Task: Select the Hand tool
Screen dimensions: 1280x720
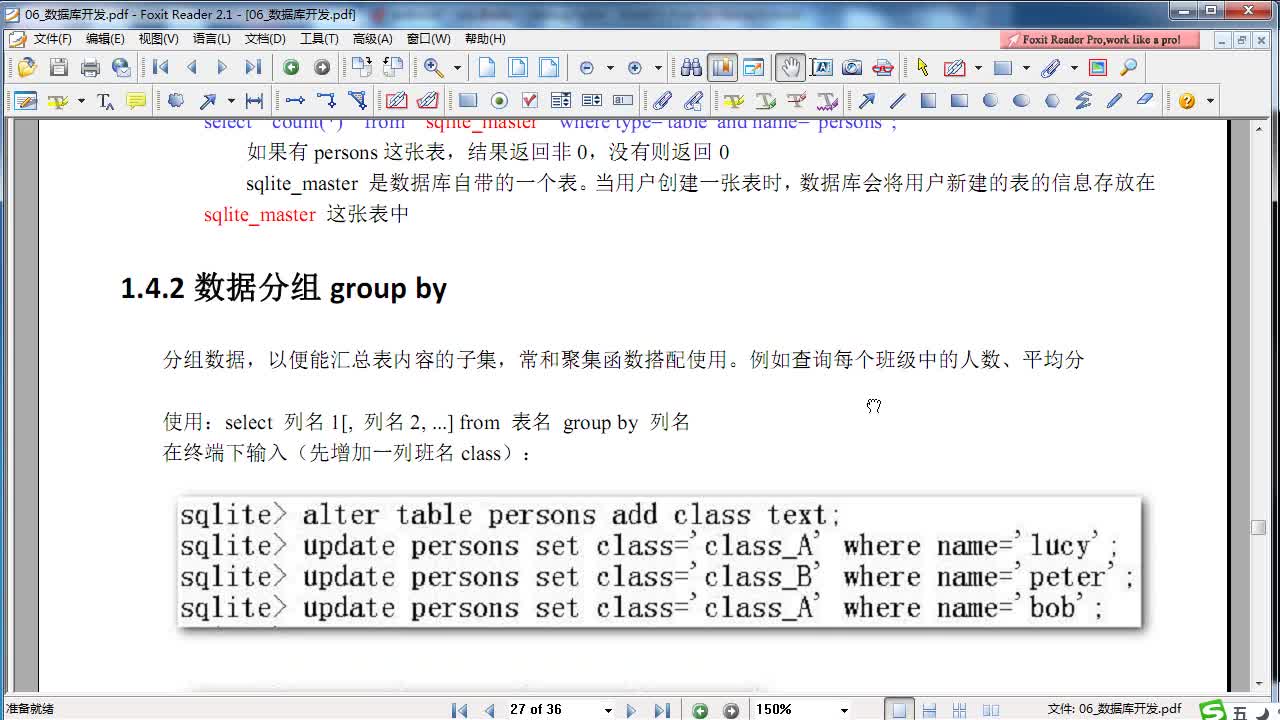Action: click(x=790, y=67)
